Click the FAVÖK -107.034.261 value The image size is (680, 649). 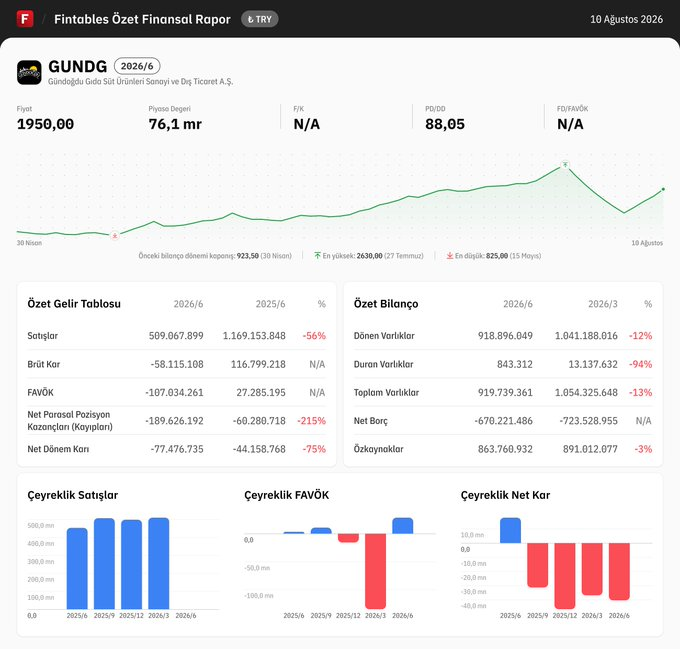pos(174,392)
